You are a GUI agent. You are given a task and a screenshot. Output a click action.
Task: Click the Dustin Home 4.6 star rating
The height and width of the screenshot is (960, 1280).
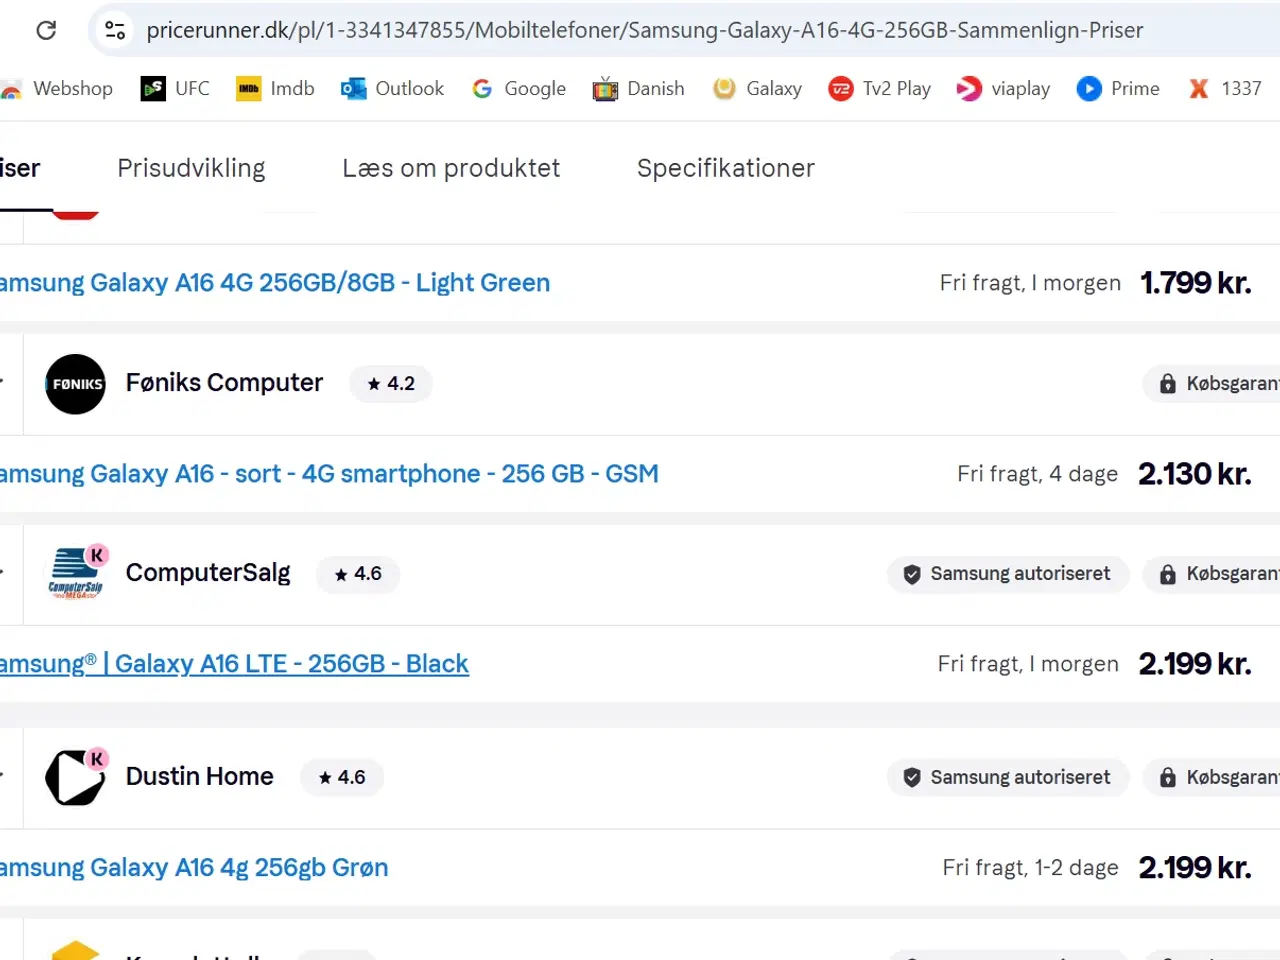pos(342,777)
